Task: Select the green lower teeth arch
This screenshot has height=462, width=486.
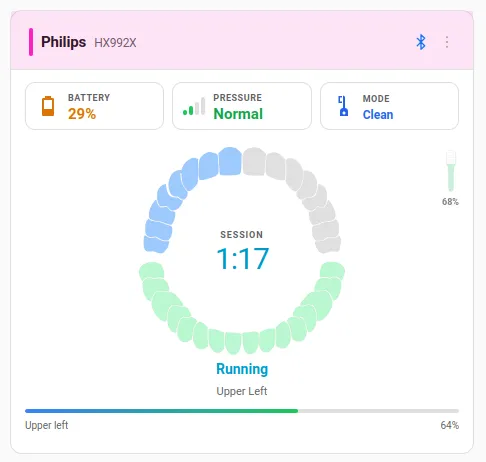Action: [x=242, y=310]
